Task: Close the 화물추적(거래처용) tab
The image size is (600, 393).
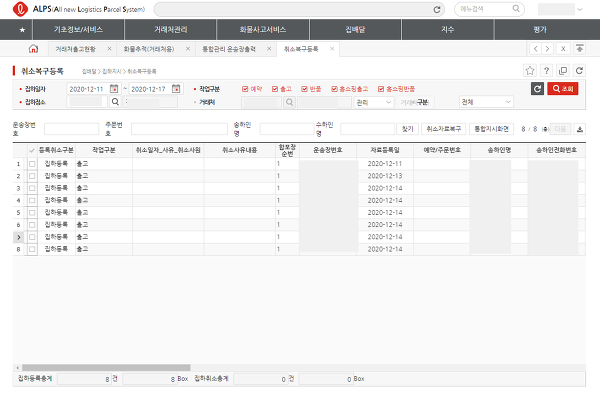Action: point(188,49)
